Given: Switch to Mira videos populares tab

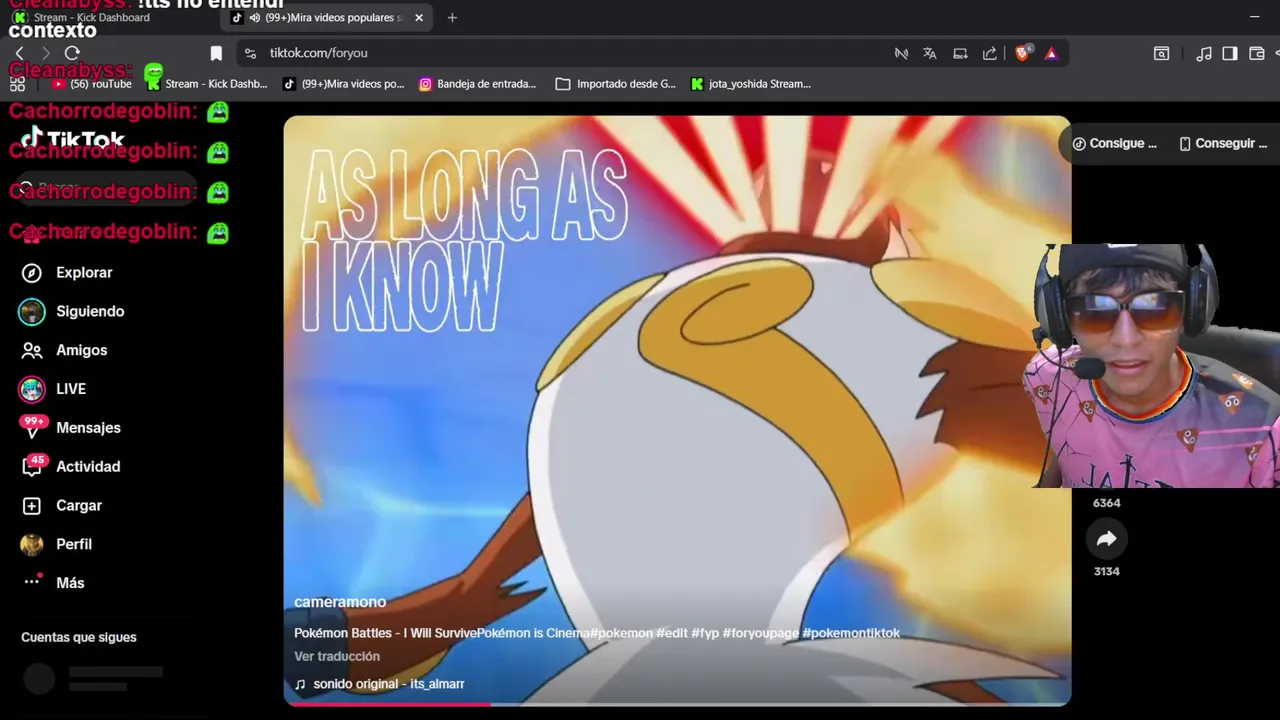Looking at the screenshot, I should (327, 17).
